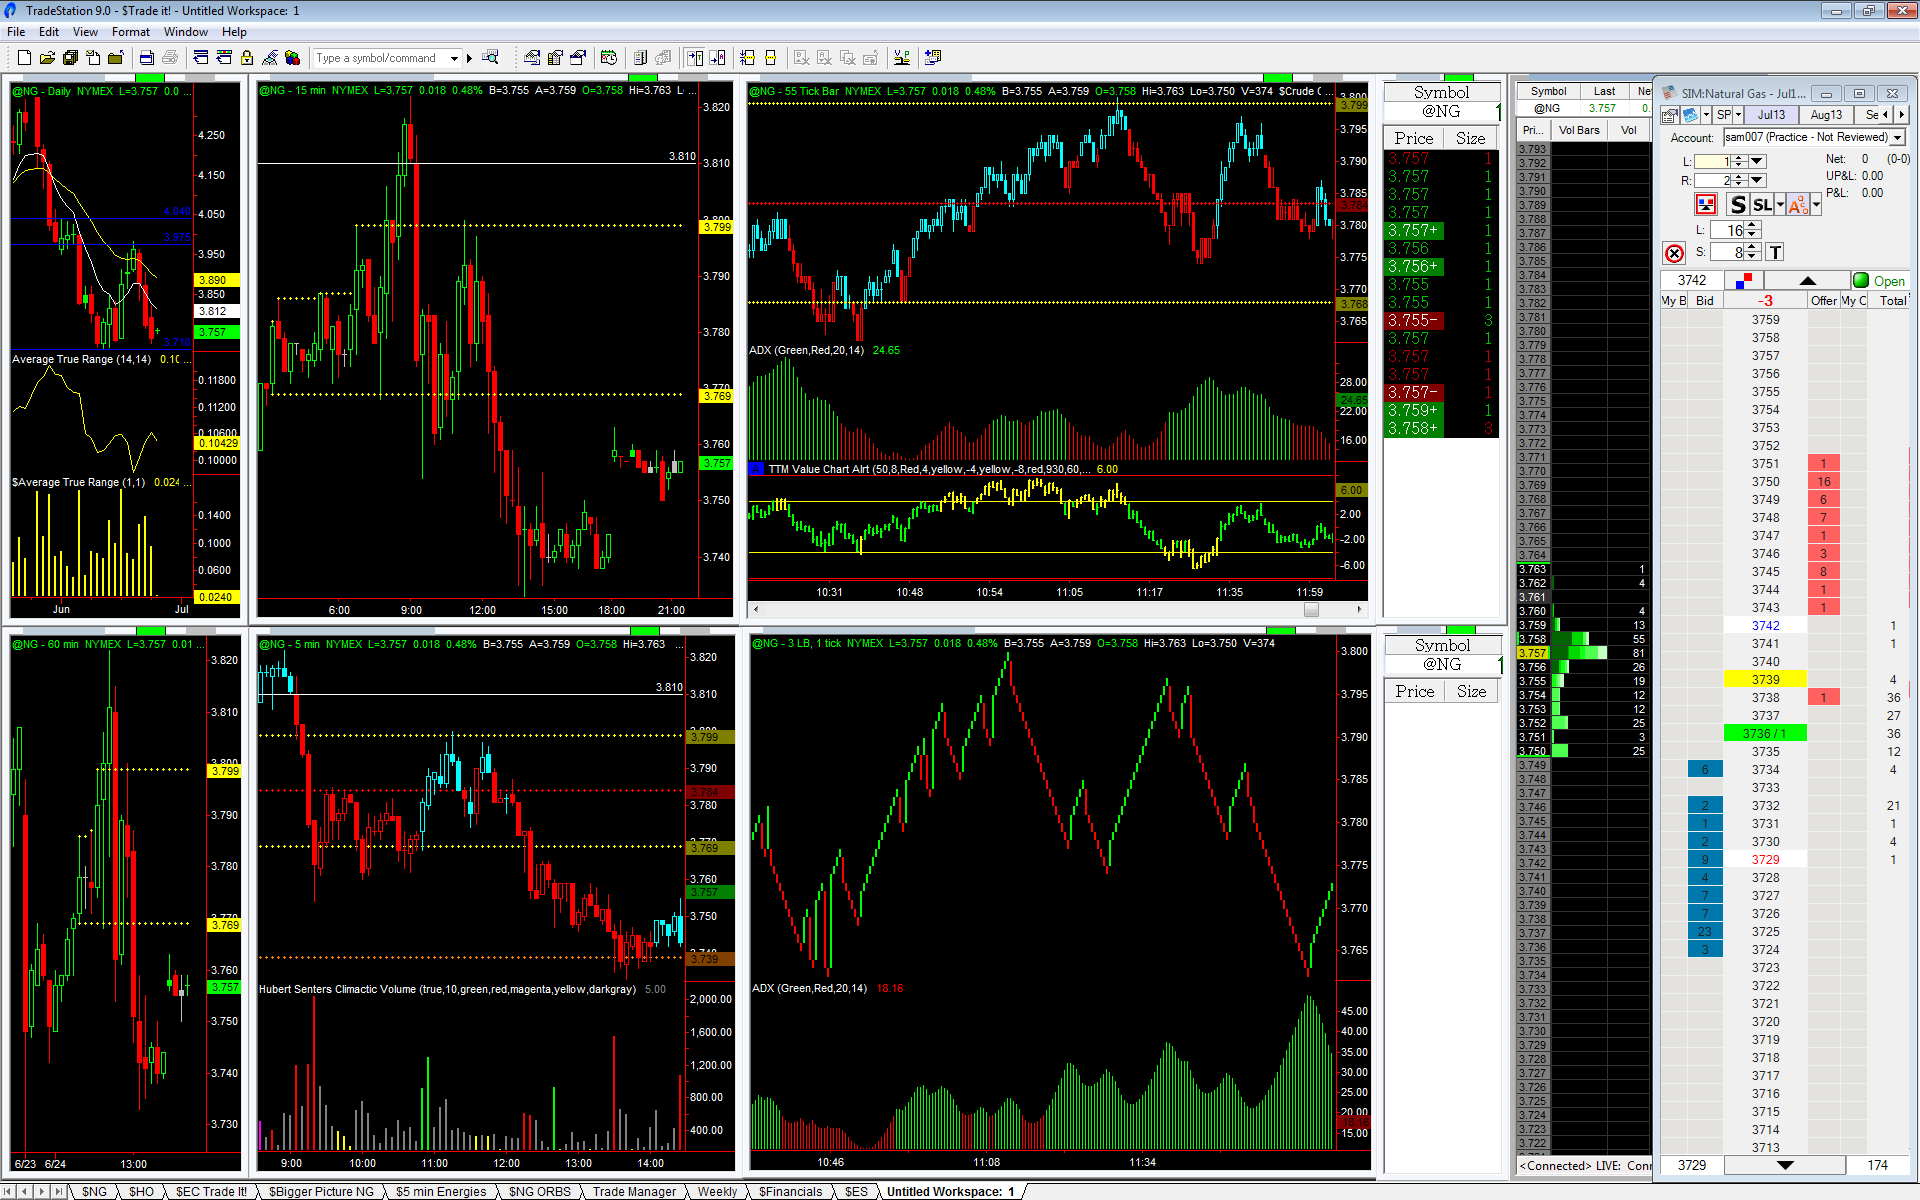This screenshot has width=1920, height=1200.
Task: Open the Window menu
Action: pos(186,32)
